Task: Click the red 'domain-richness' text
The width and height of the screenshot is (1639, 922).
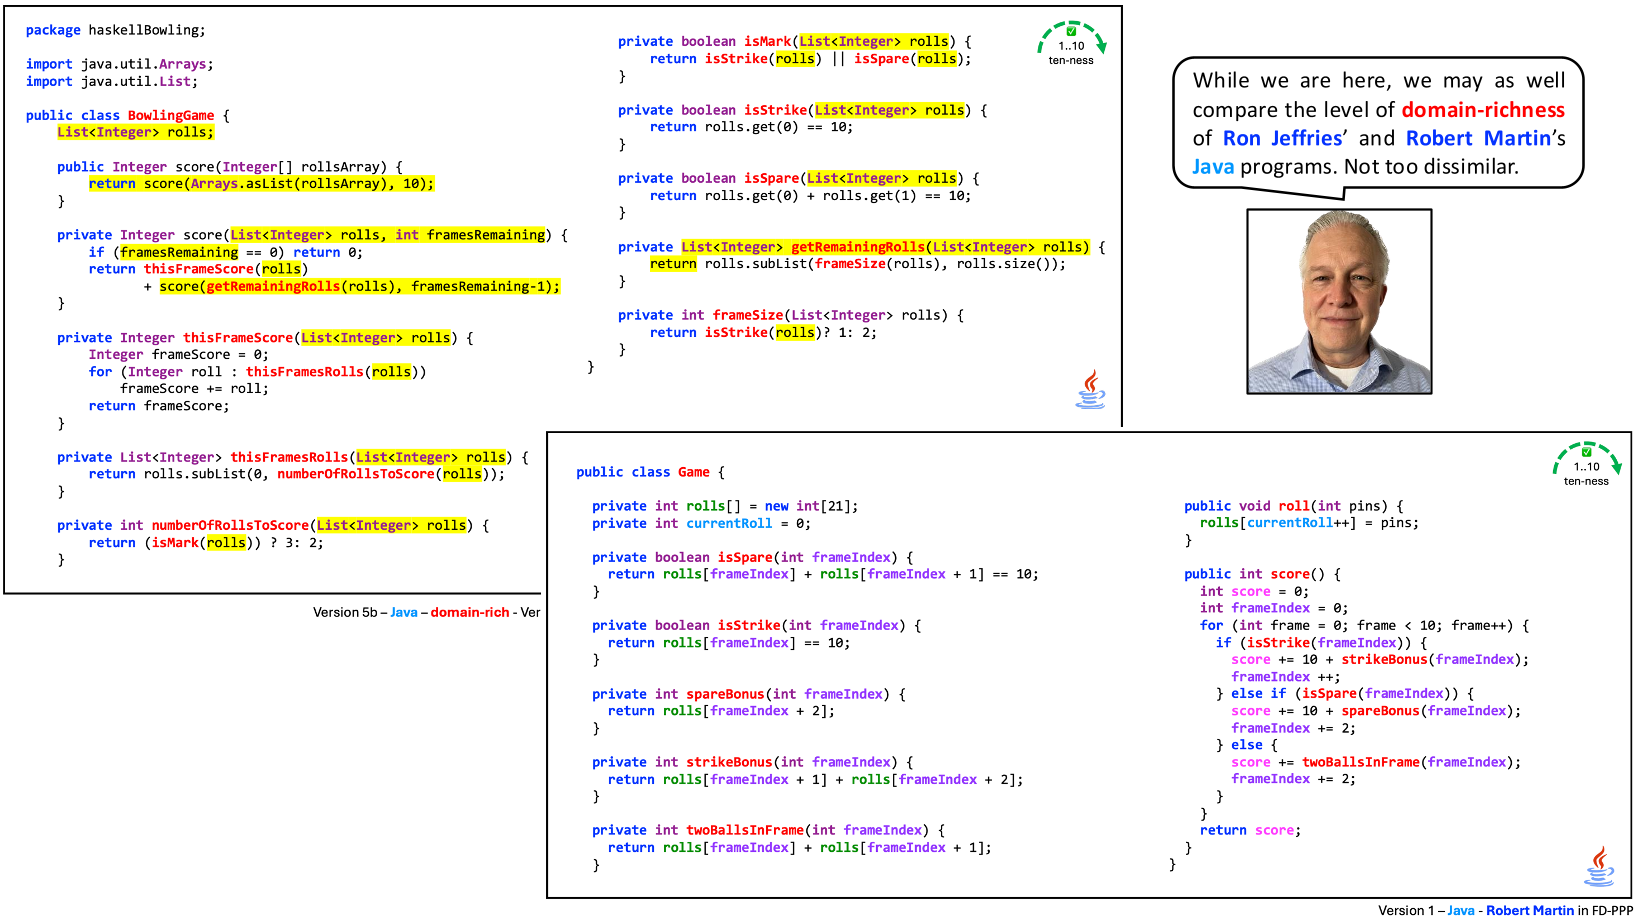Action: pos(1483,110)
